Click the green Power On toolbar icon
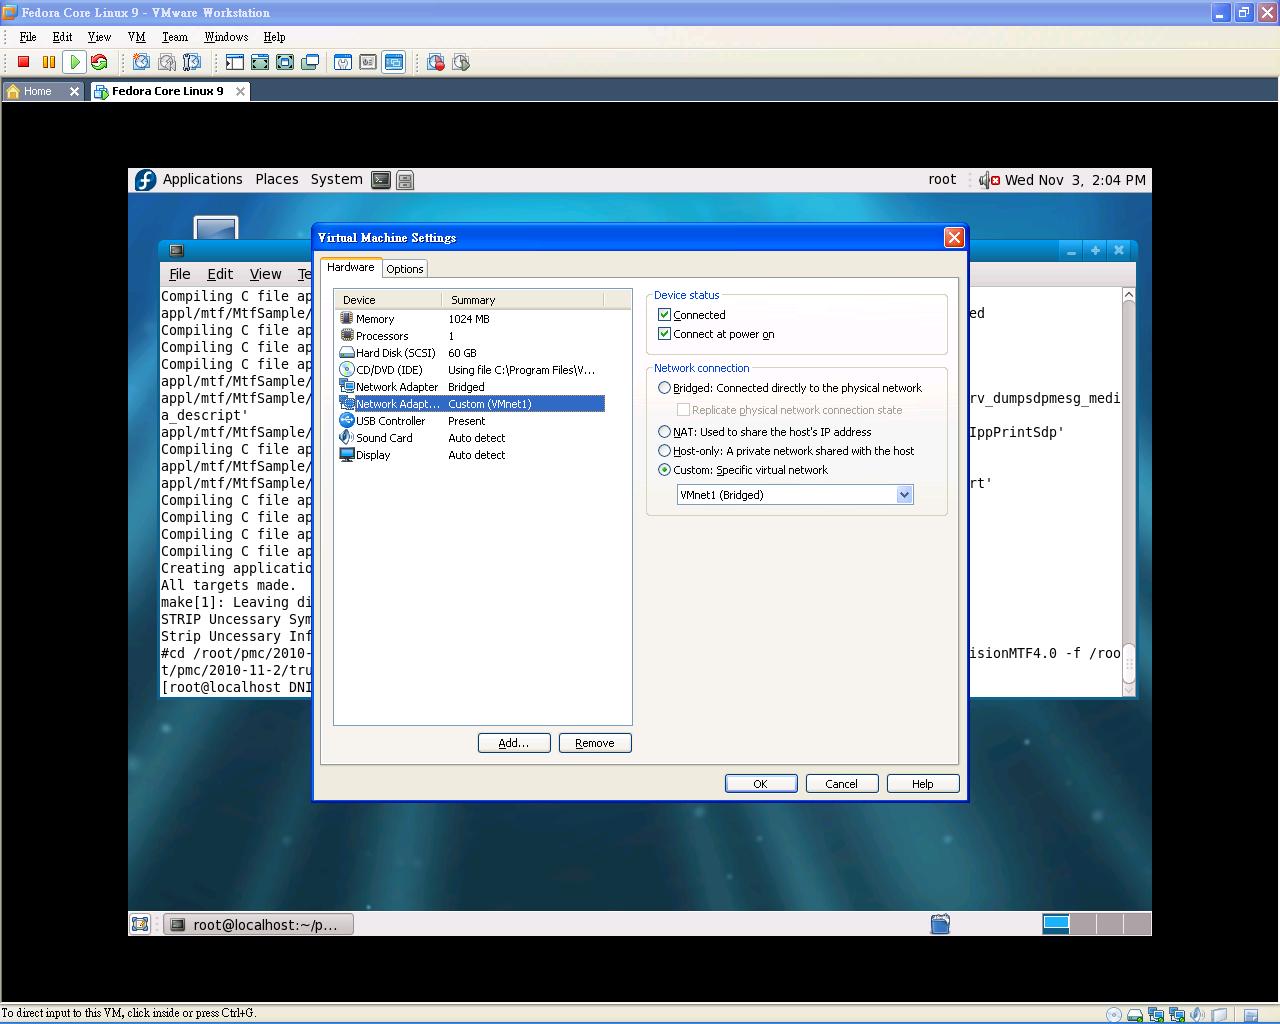Image resolution: width=1280 pixels, height=1024 pixels. [74, 62]
